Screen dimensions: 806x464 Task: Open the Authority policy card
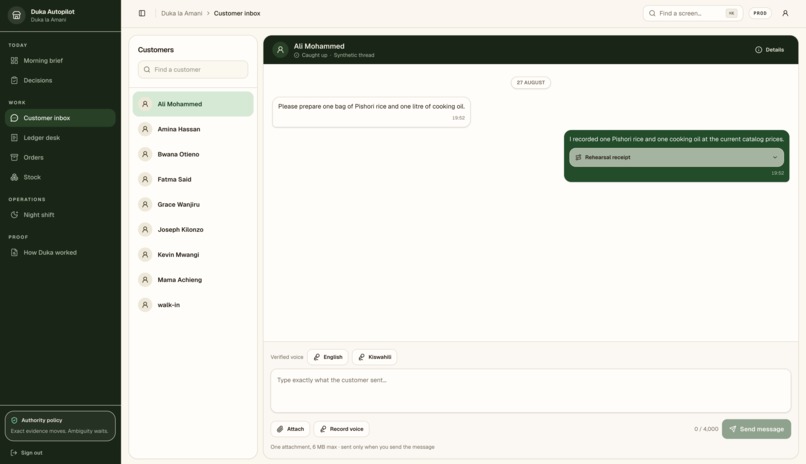60,425
